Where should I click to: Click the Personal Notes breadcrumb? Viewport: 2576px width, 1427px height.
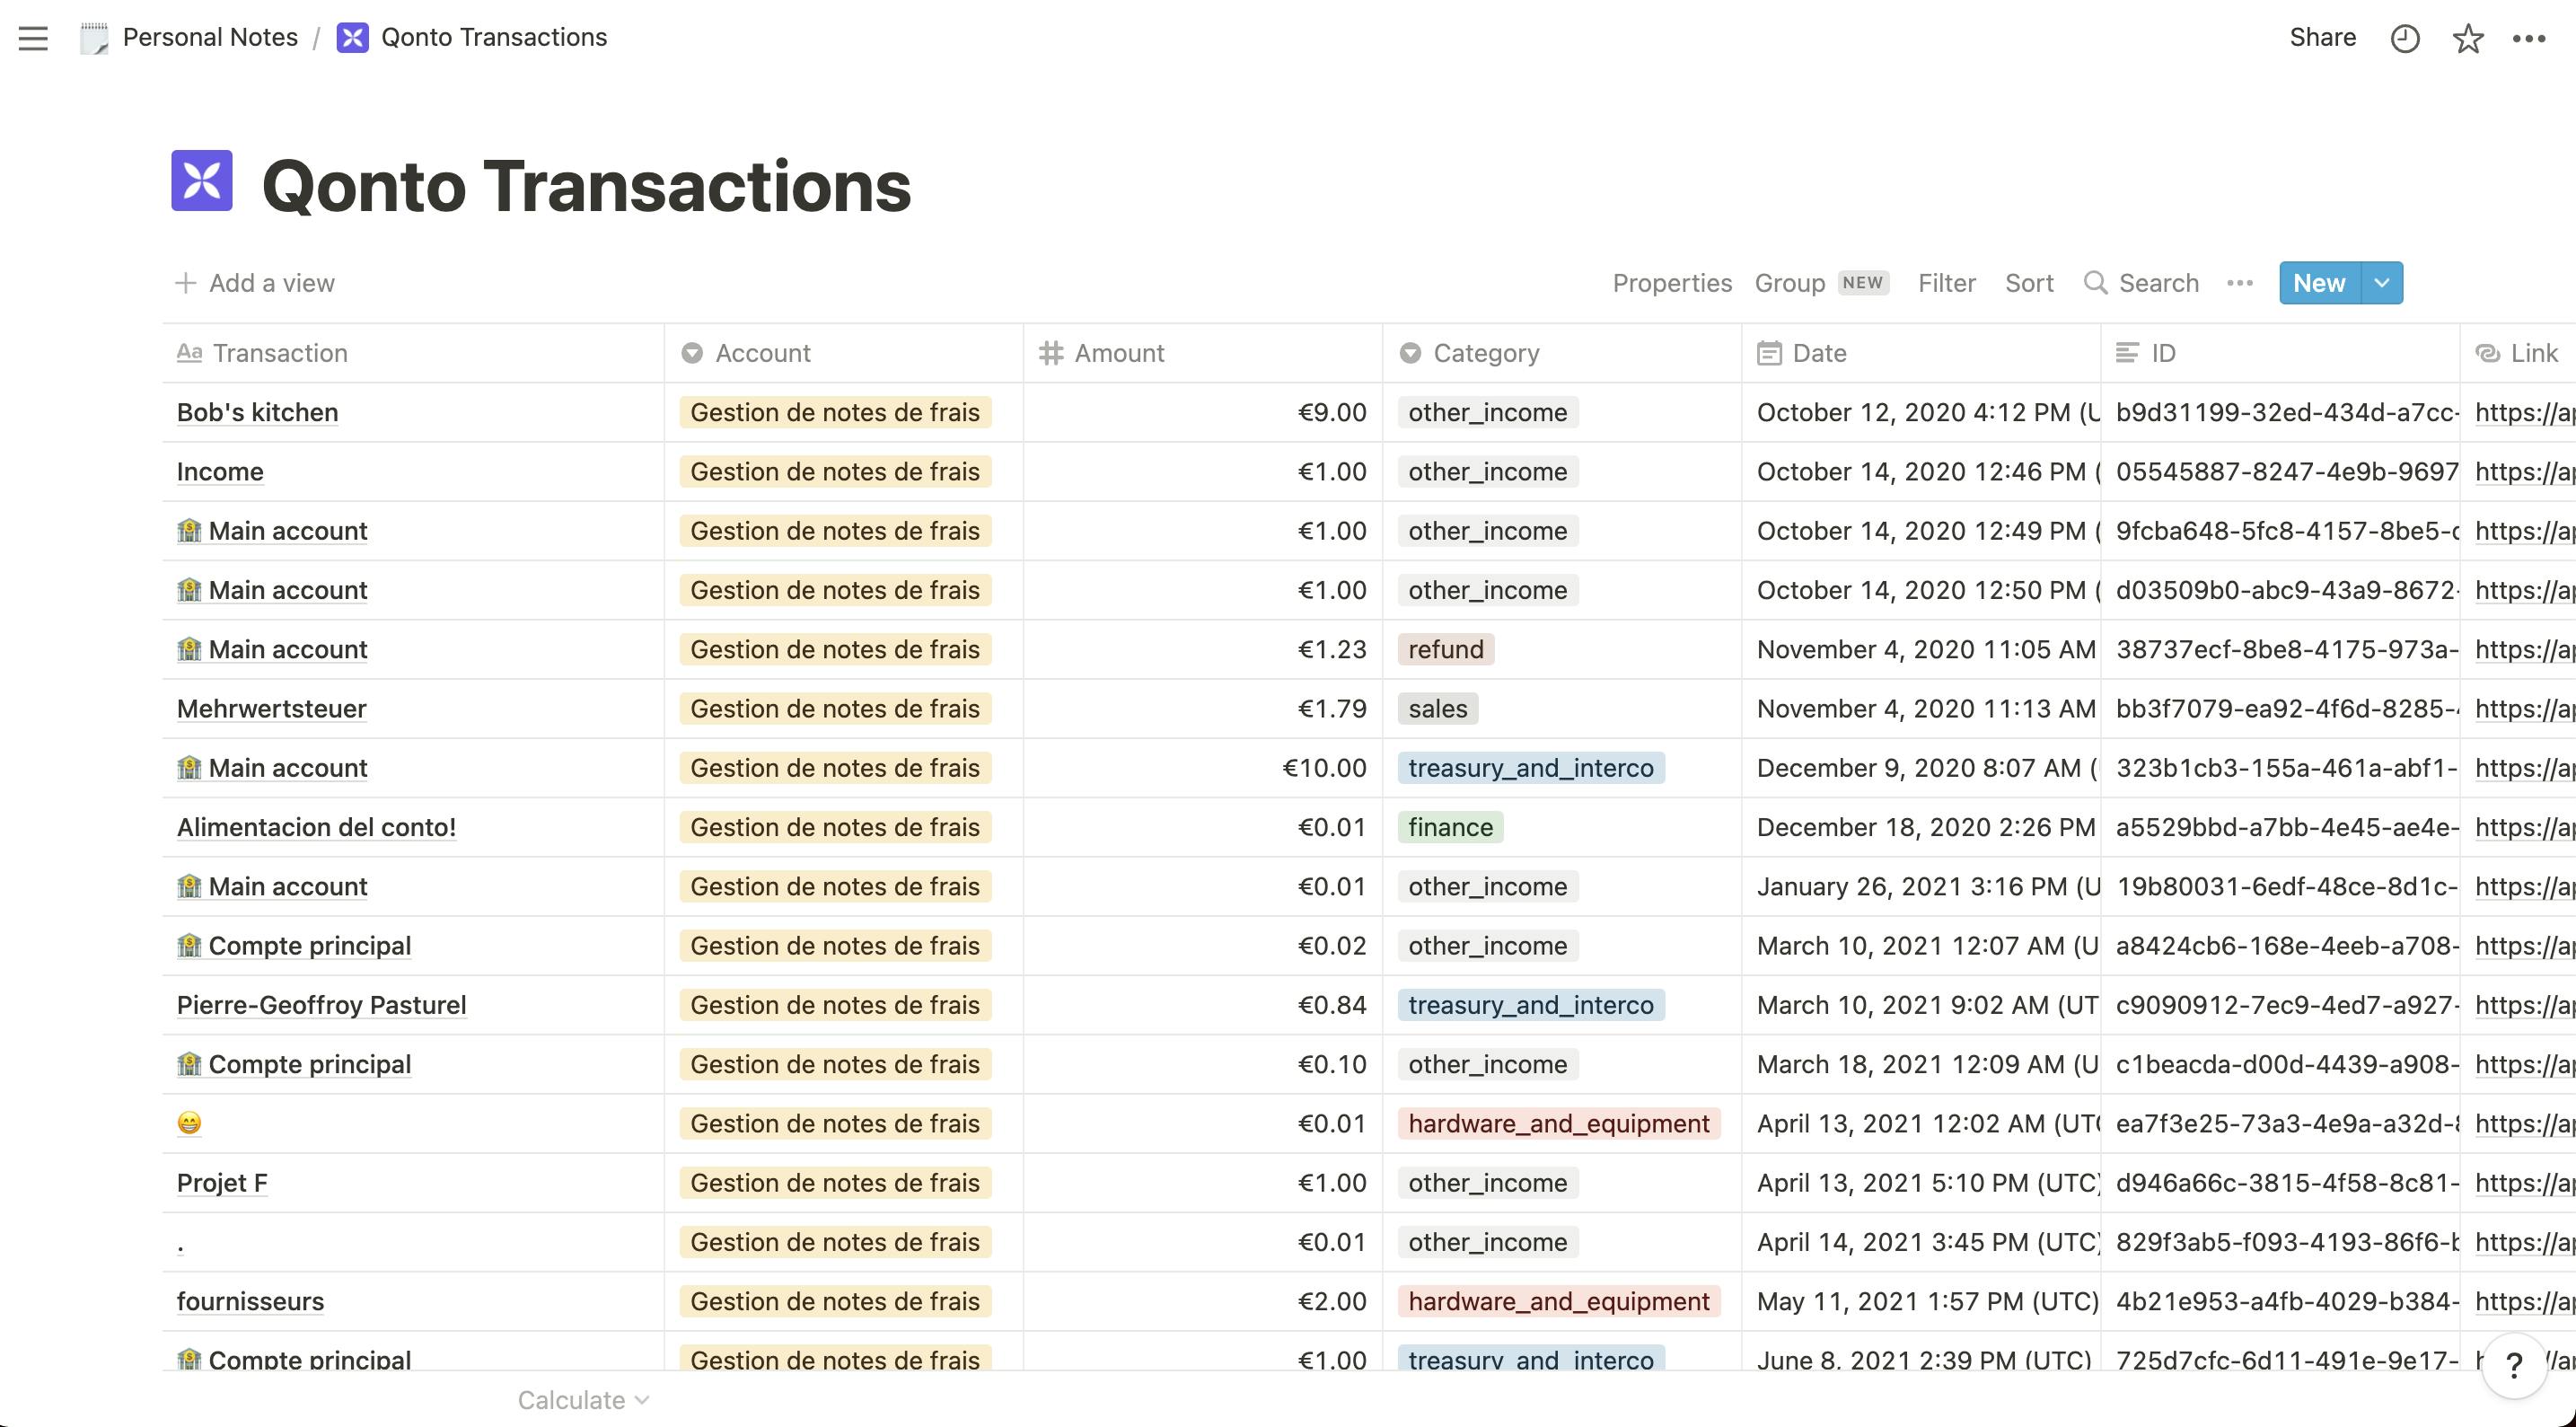(209, 38)
